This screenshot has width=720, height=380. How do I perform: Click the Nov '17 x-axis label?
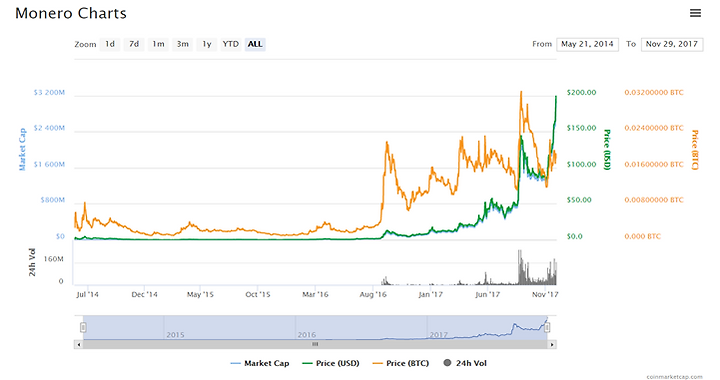coord(545,294)
